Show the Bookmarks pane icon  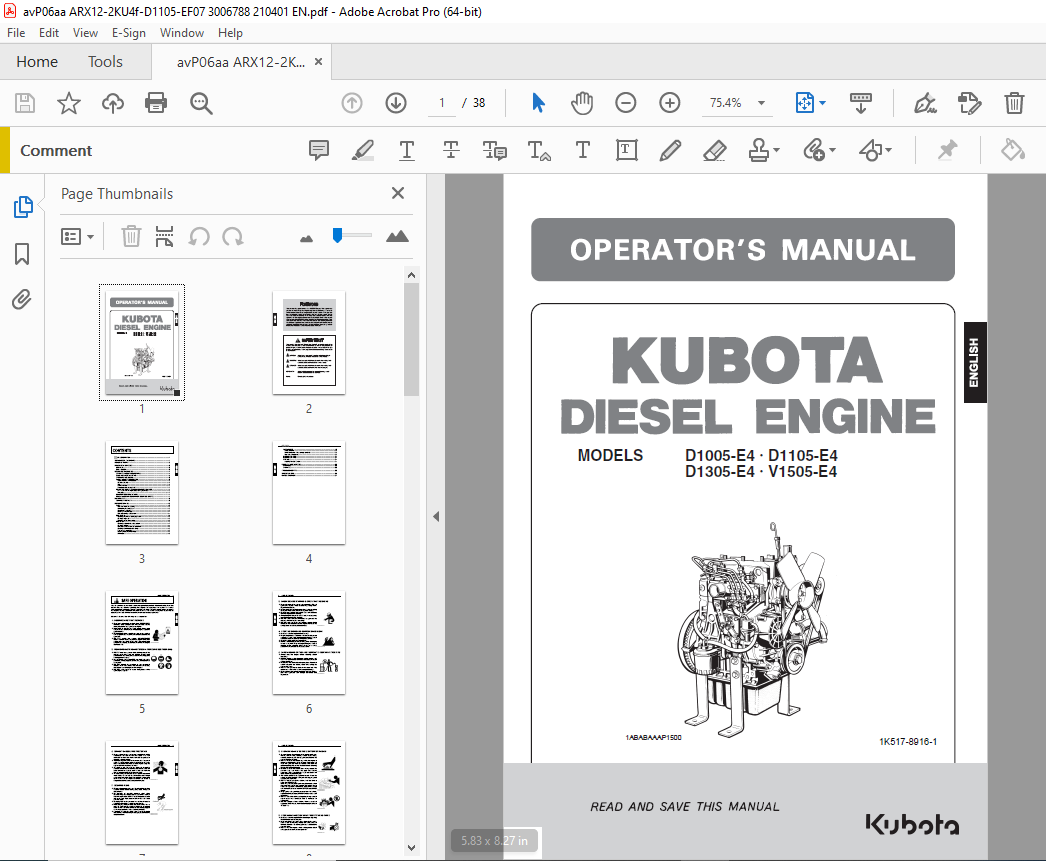22,253
